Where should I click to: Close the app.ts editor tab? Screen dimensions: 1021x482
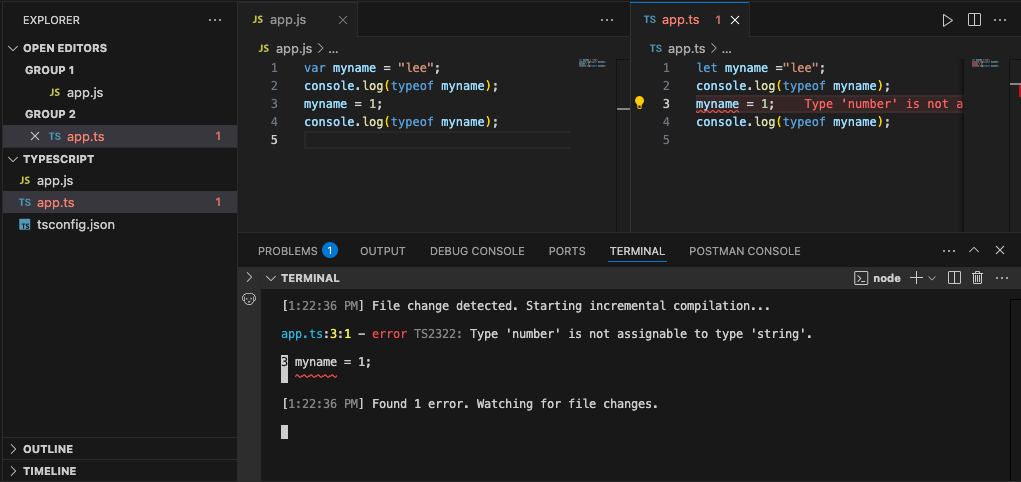pos(736,20)
